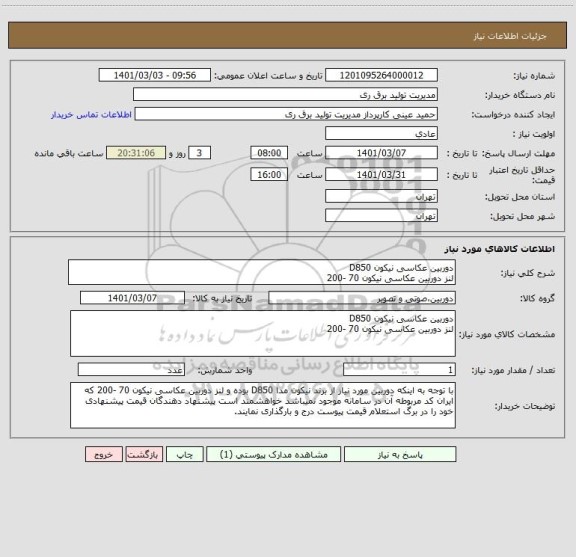The image size is (576, 557).
Task: Click the واحد شمارش label
Action: click(225, 370)
